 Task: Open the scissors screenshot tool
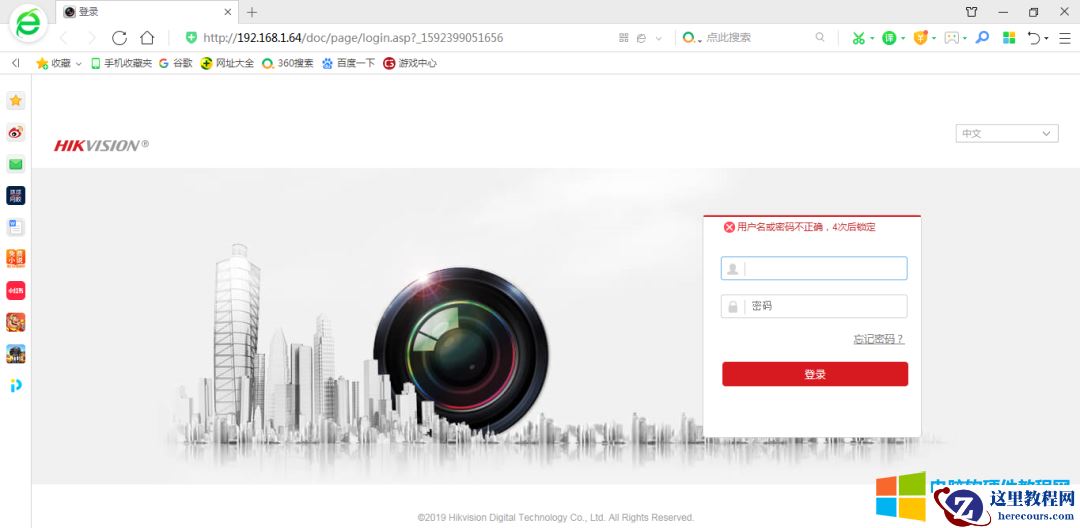(858, 38)
